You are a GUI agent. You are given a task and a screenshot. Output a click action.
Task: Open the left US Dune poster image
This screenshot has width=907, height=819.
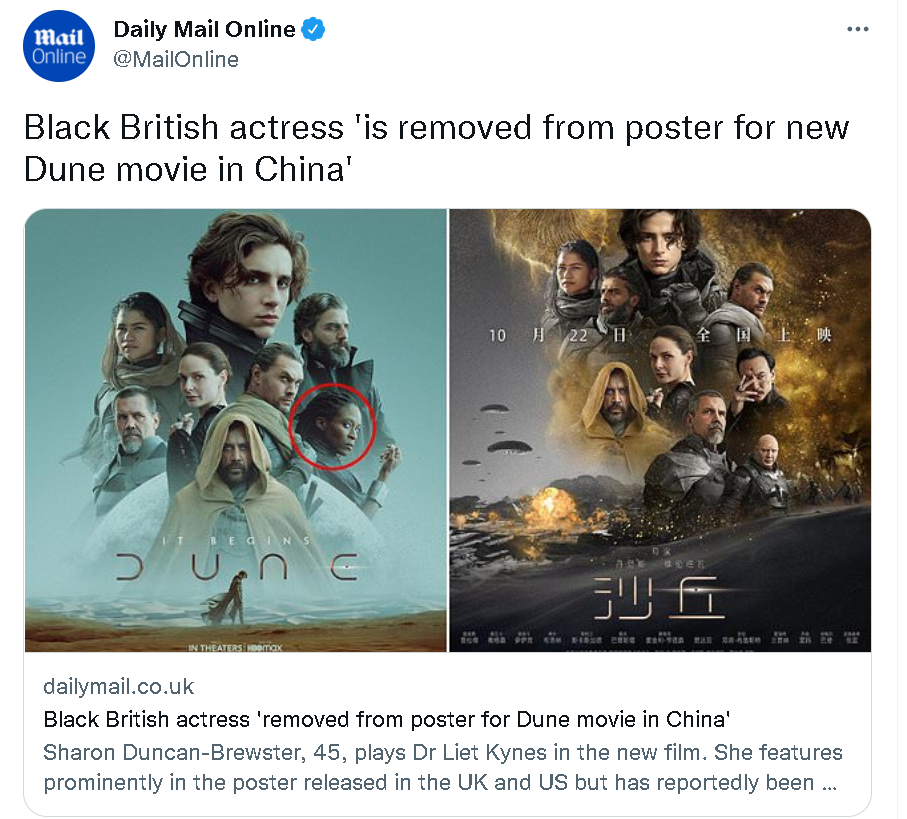point(236,430)
